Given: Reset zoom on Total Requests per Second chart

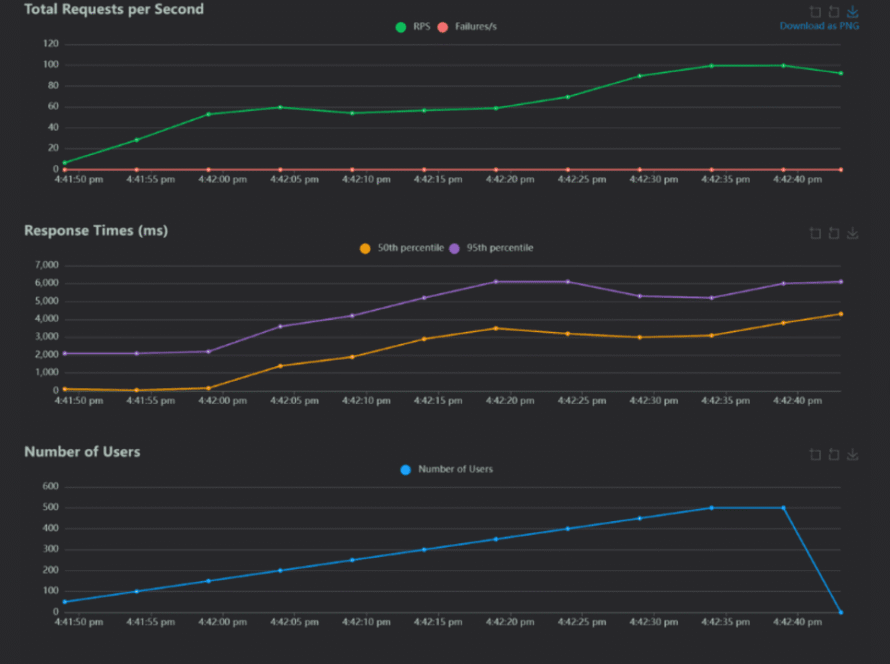Looking at the screenshot, I should point(834,12).
